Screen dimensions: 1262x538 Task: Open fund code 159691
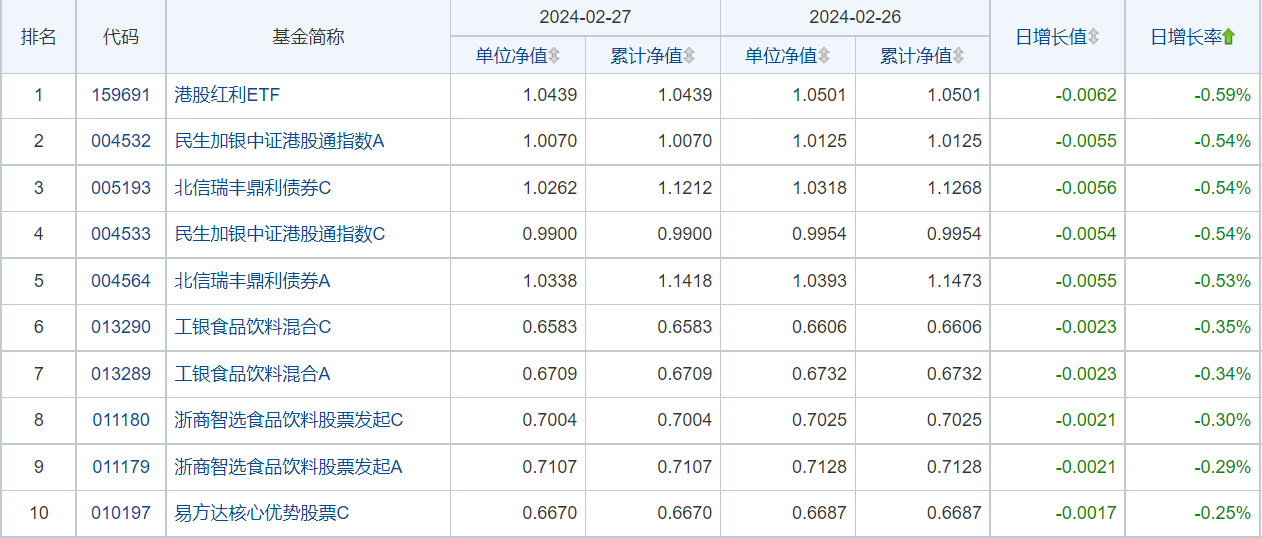pos(121,96)
